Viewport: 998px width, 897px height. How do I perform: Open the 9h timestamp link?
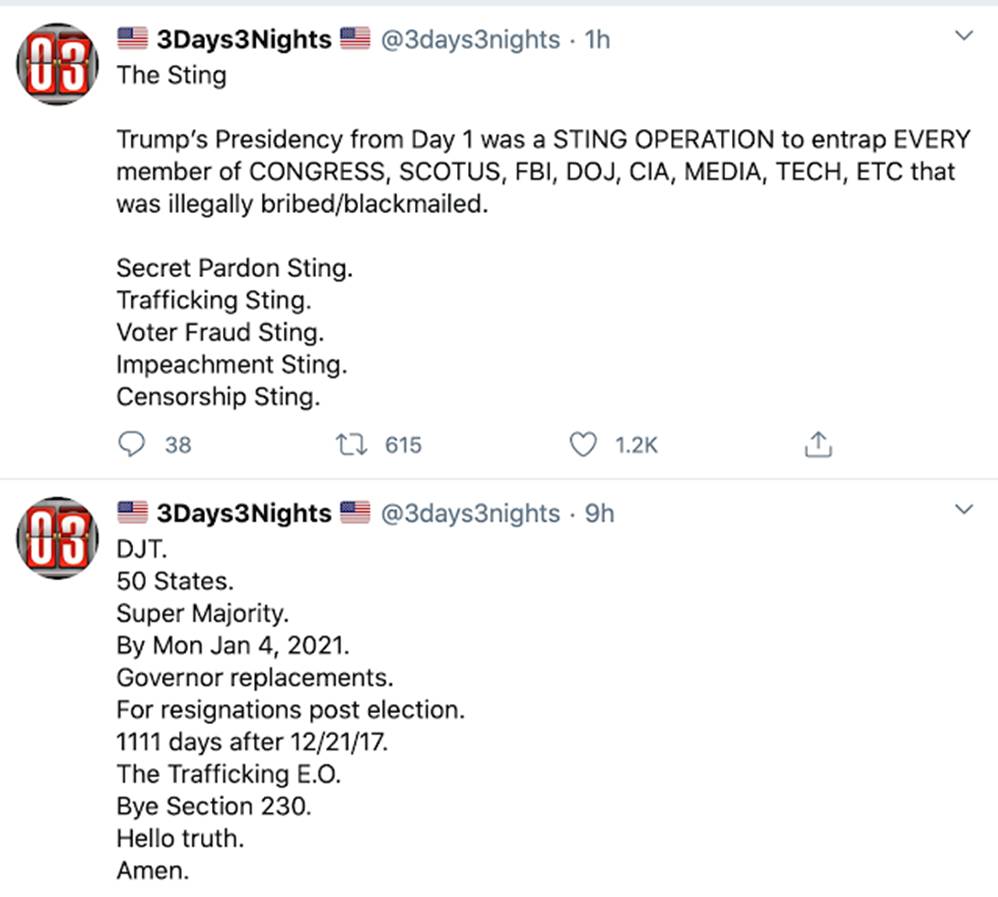[599, 513]
